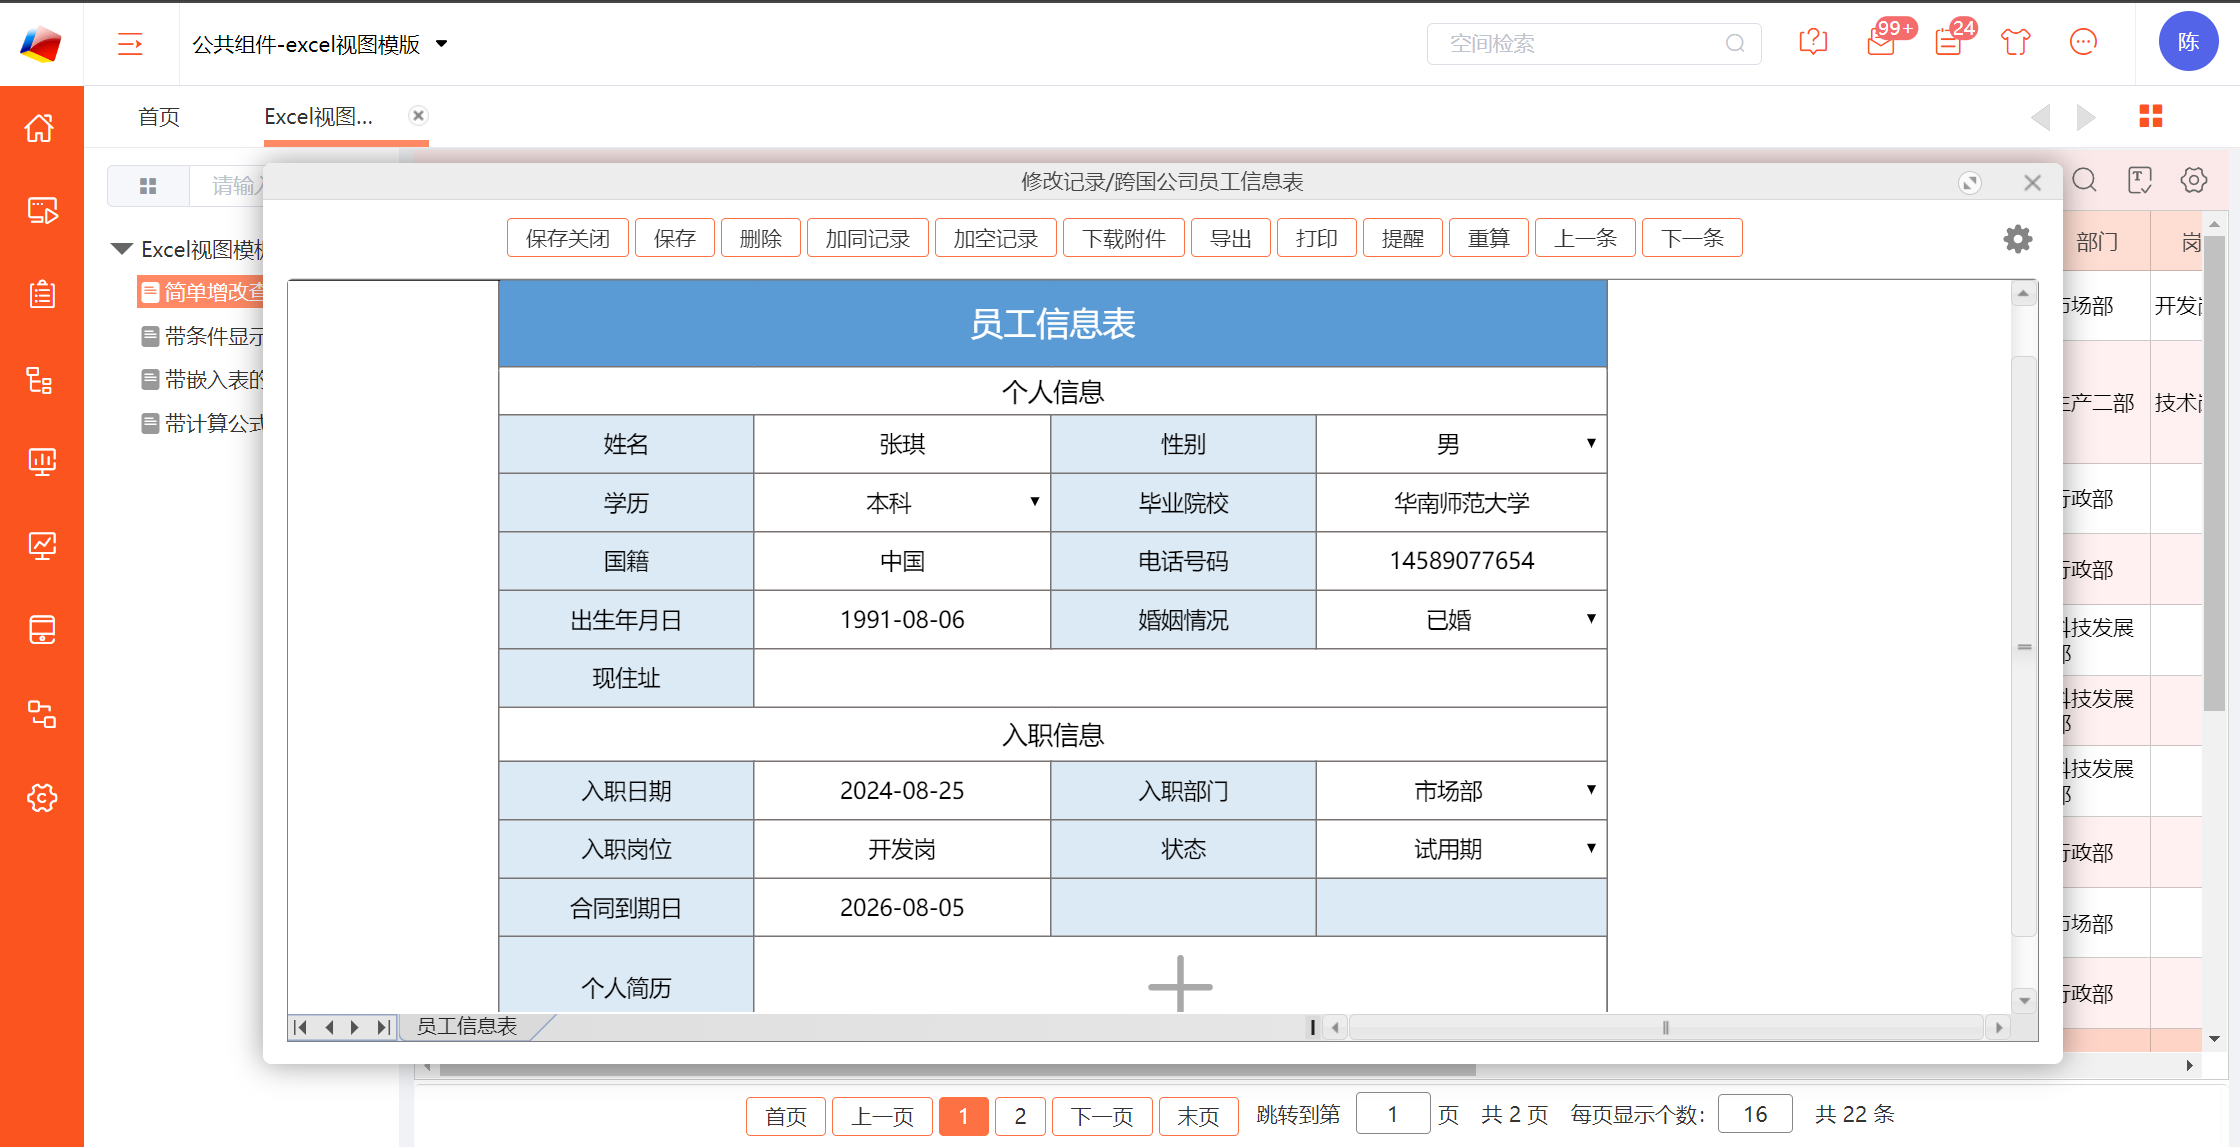
Task: Open the 入职部门 dropdown showing 市场部
Action: click(1591, 789)
